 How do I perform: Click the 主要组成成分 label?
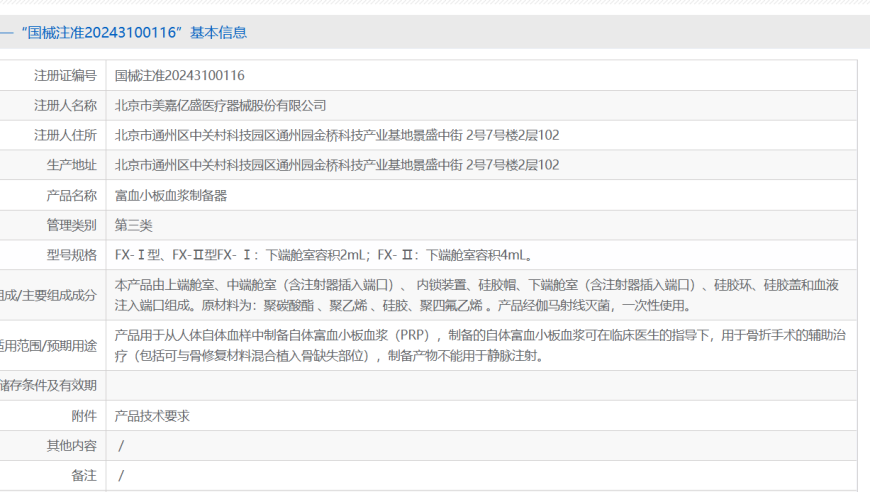48,295
